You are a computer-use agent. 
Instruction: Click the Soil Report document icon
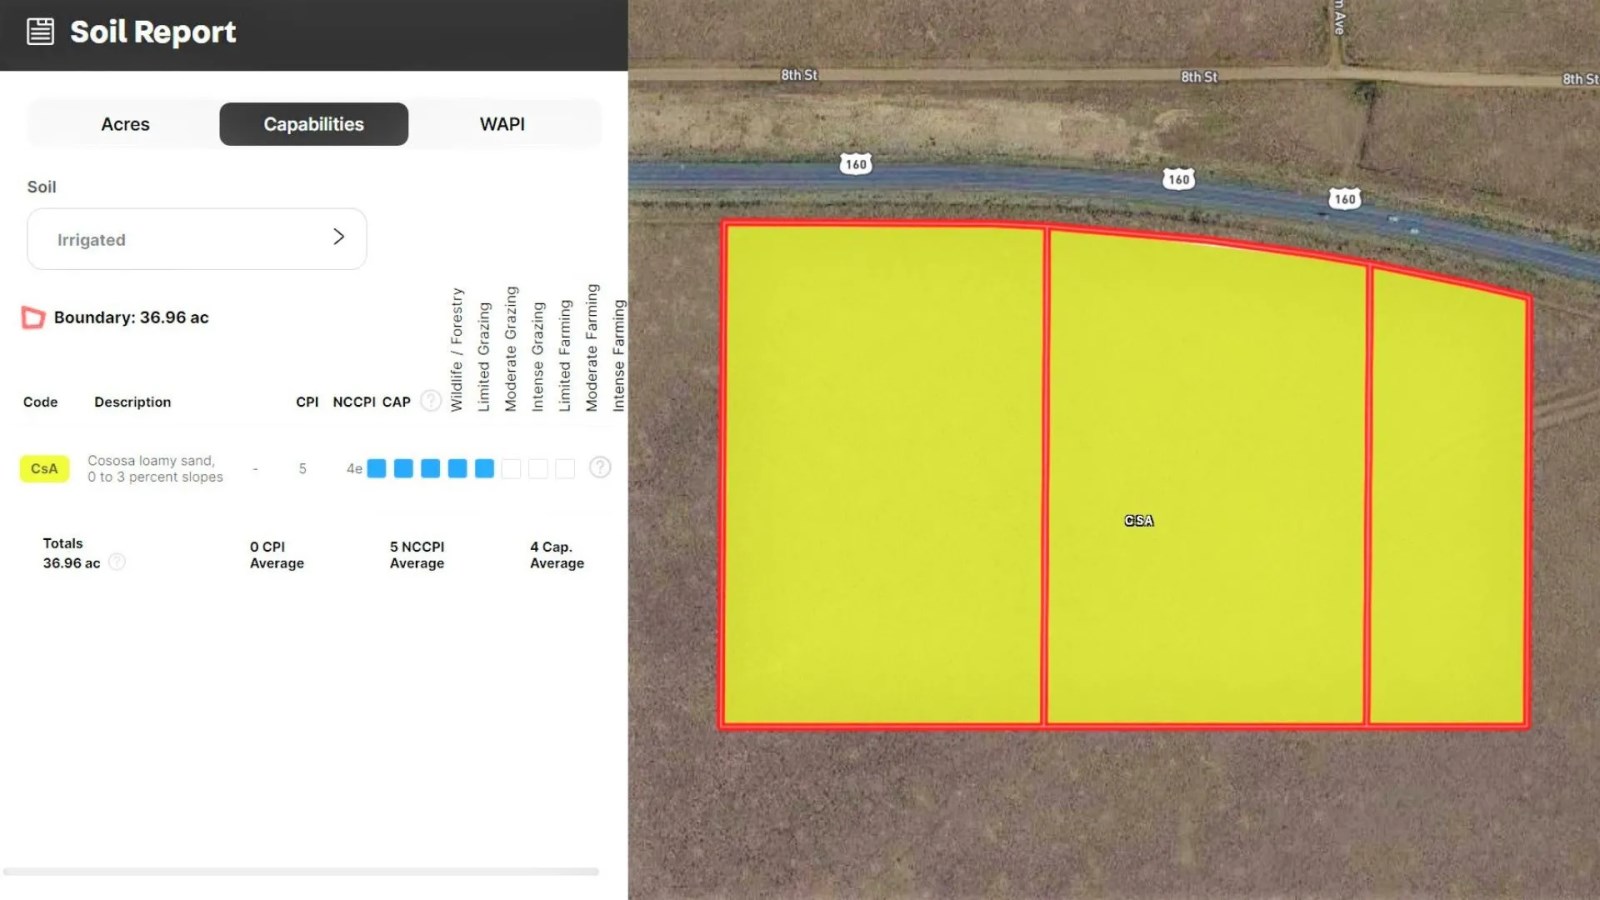pyautogui.click(x=40, y=32)
